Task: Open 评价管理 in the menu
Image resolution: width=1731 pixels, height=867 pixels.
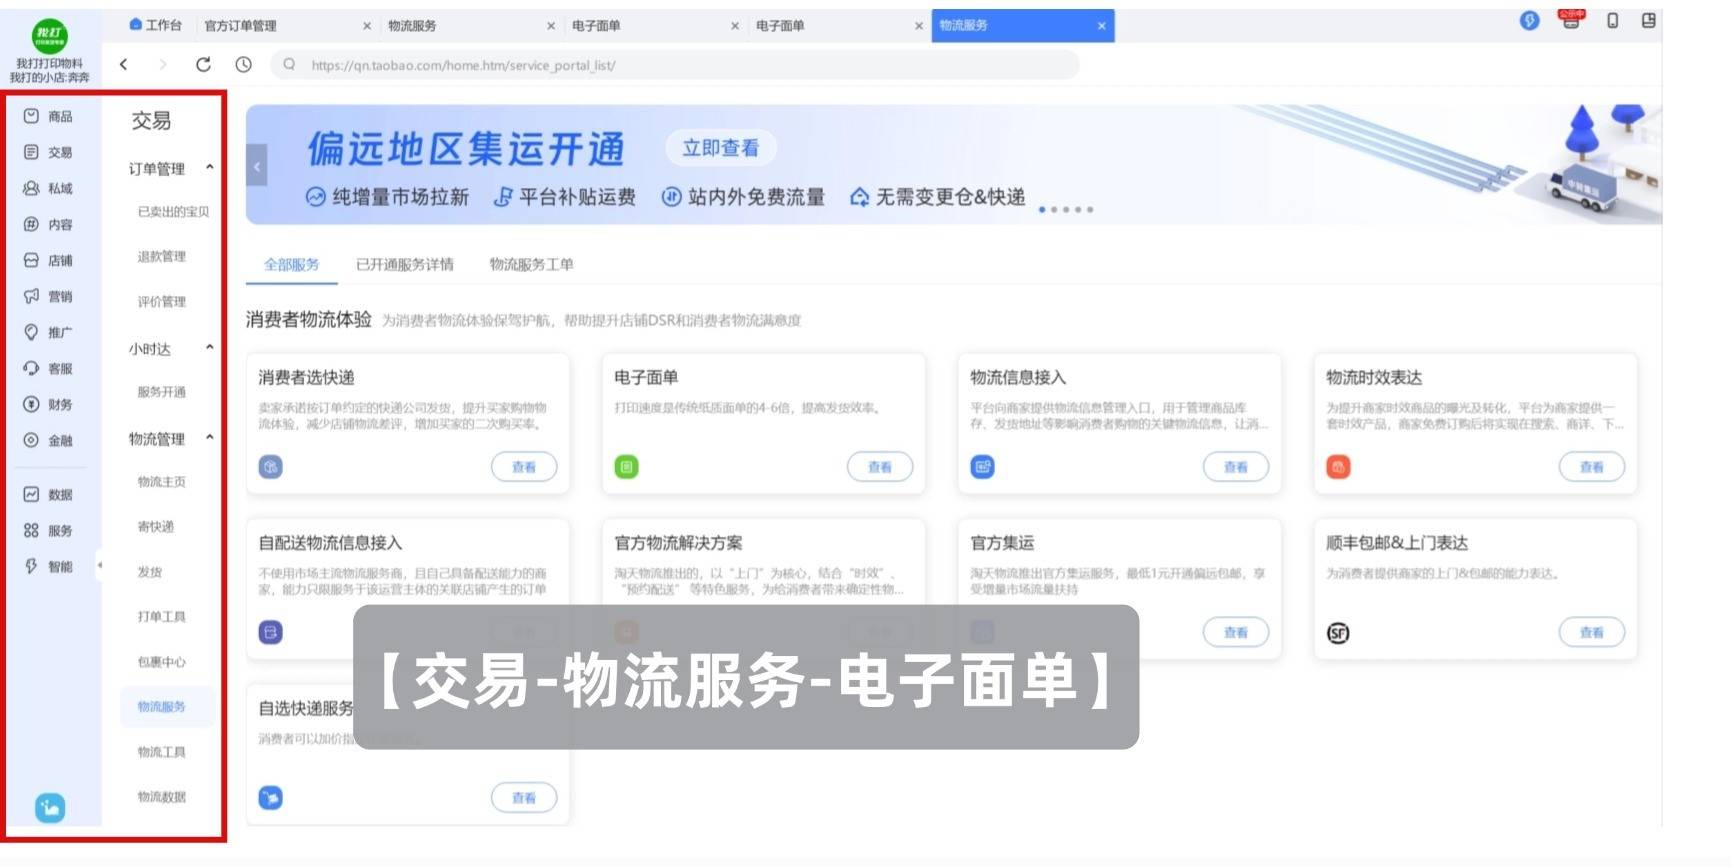Action: click(162, 302)
